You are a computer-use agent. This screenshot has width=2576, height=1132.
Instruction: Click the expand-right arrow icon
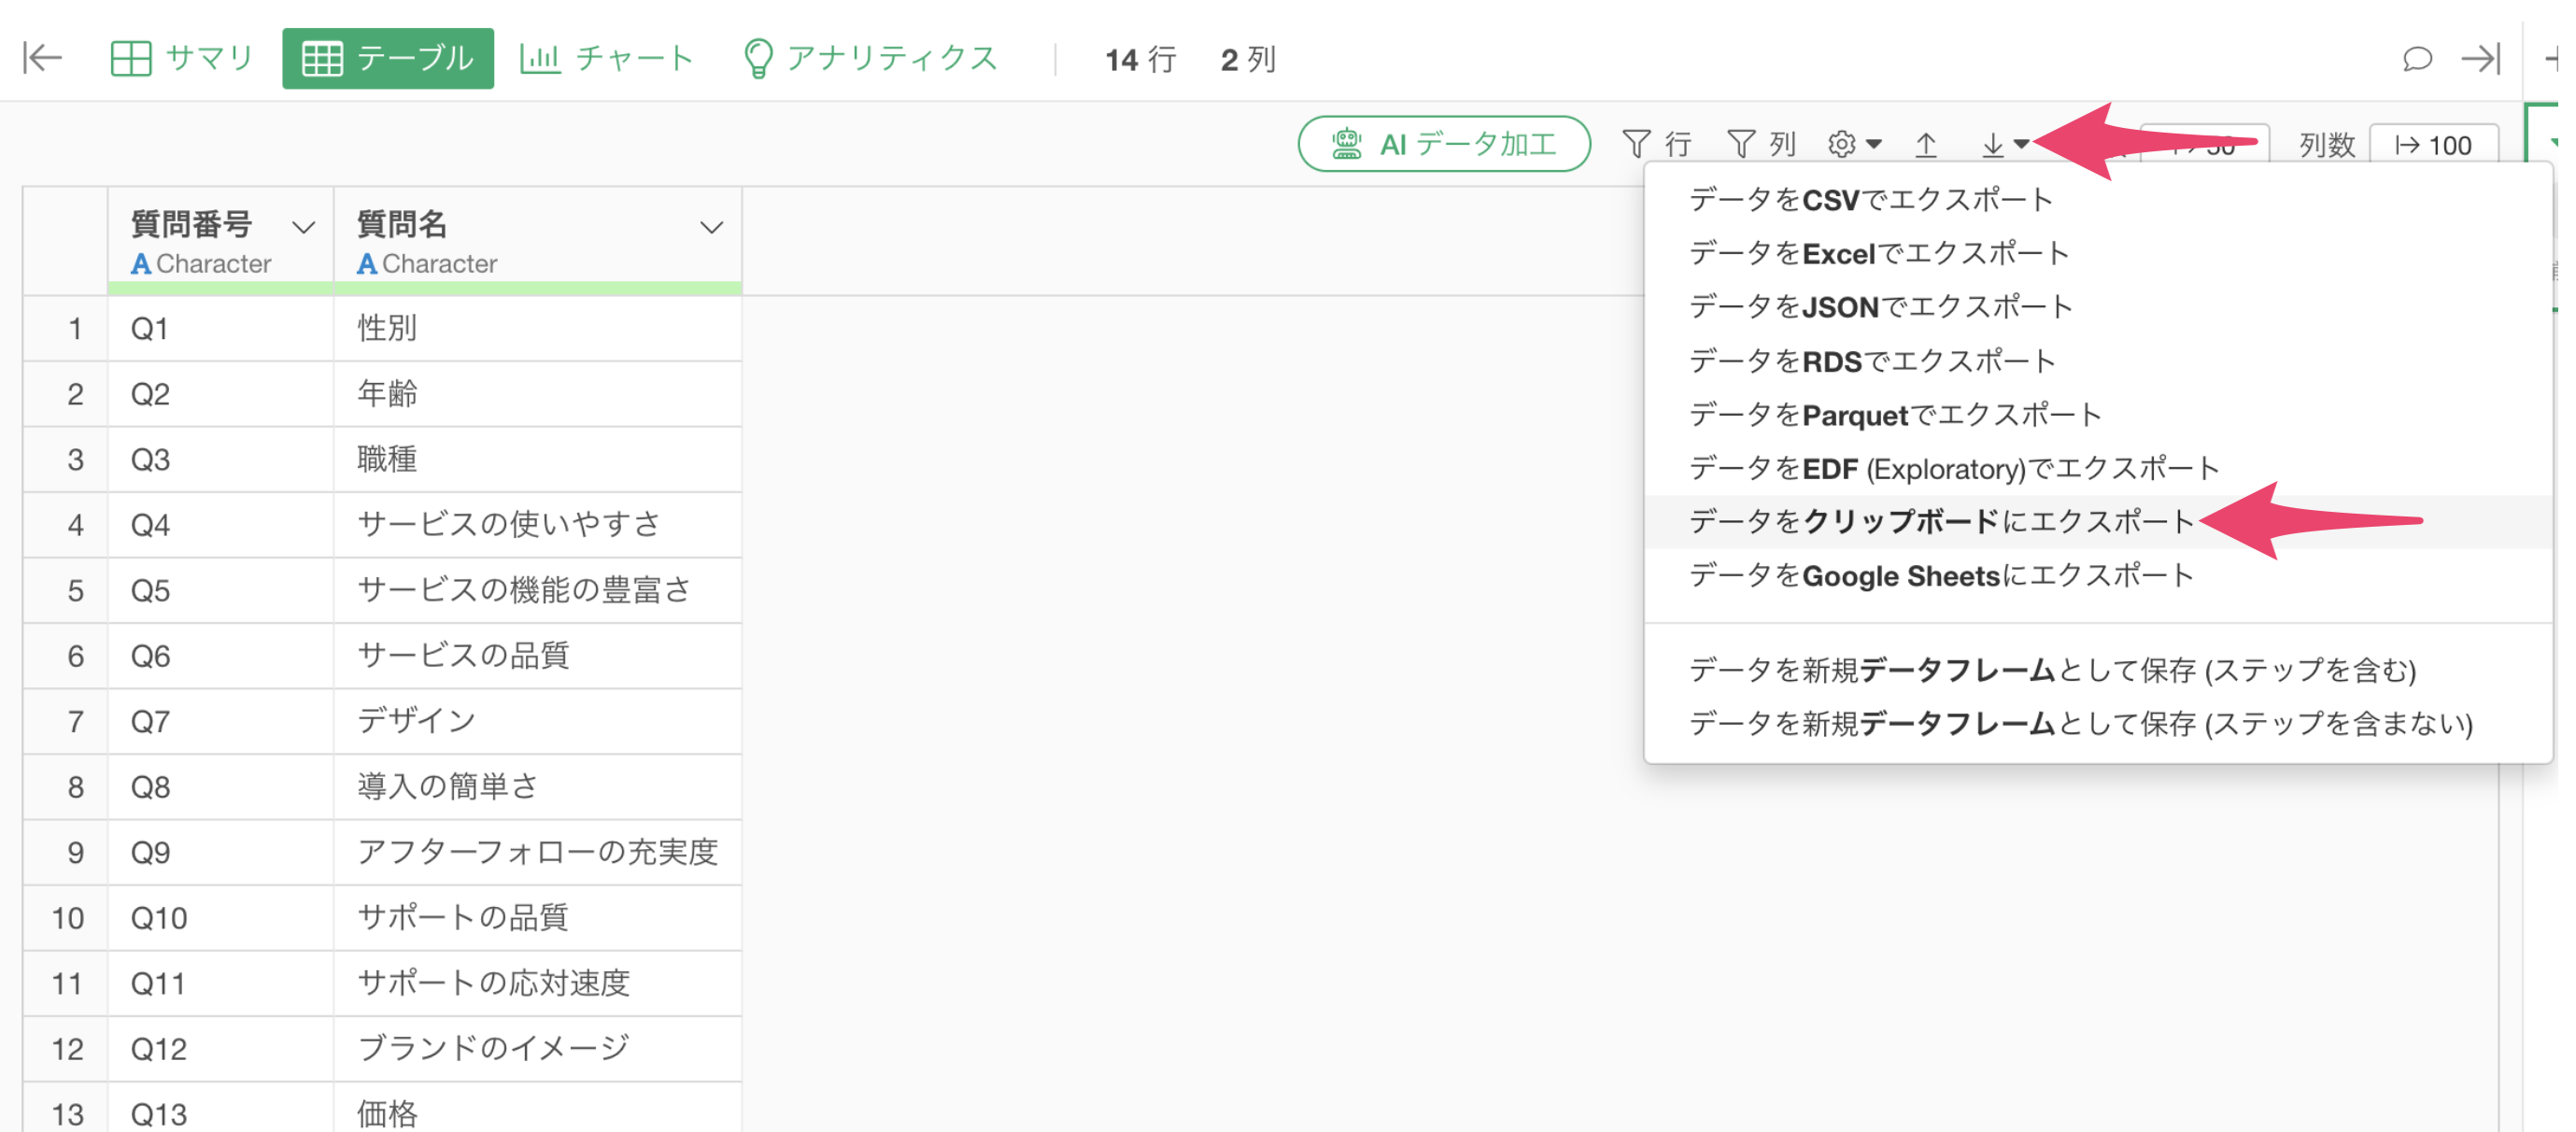(2479, 59)
